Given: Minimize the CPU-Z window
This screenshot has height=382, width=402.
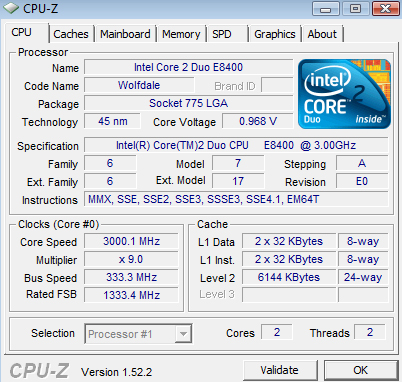Looking at the screenshot, I should pos(325,9).
